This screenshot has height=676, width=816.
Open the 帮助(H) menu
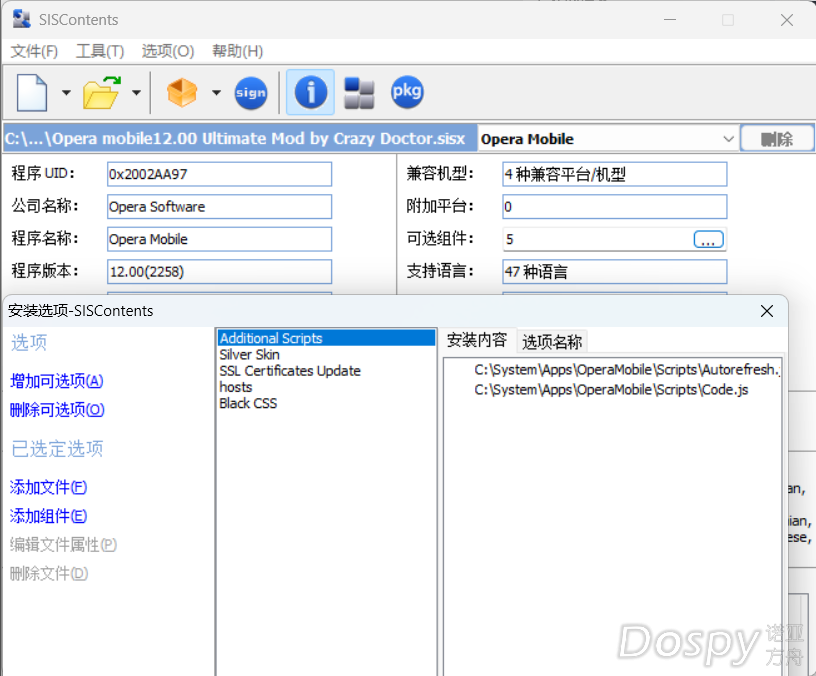(237, 51)
